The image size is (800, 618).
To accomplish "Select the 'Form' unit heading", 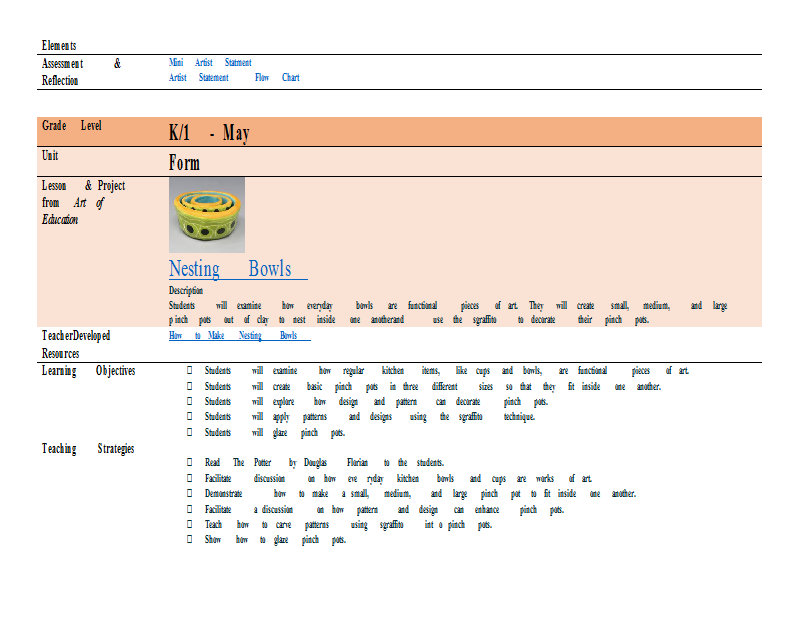I will tap(184, 163).
